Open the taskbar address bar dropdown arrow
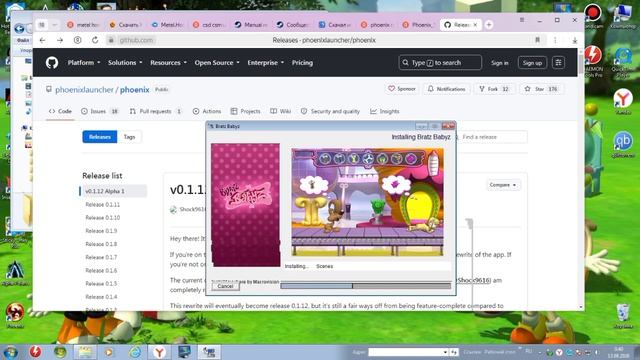The image size is (640, 360). pyautogui.click(x=445, y=352)
